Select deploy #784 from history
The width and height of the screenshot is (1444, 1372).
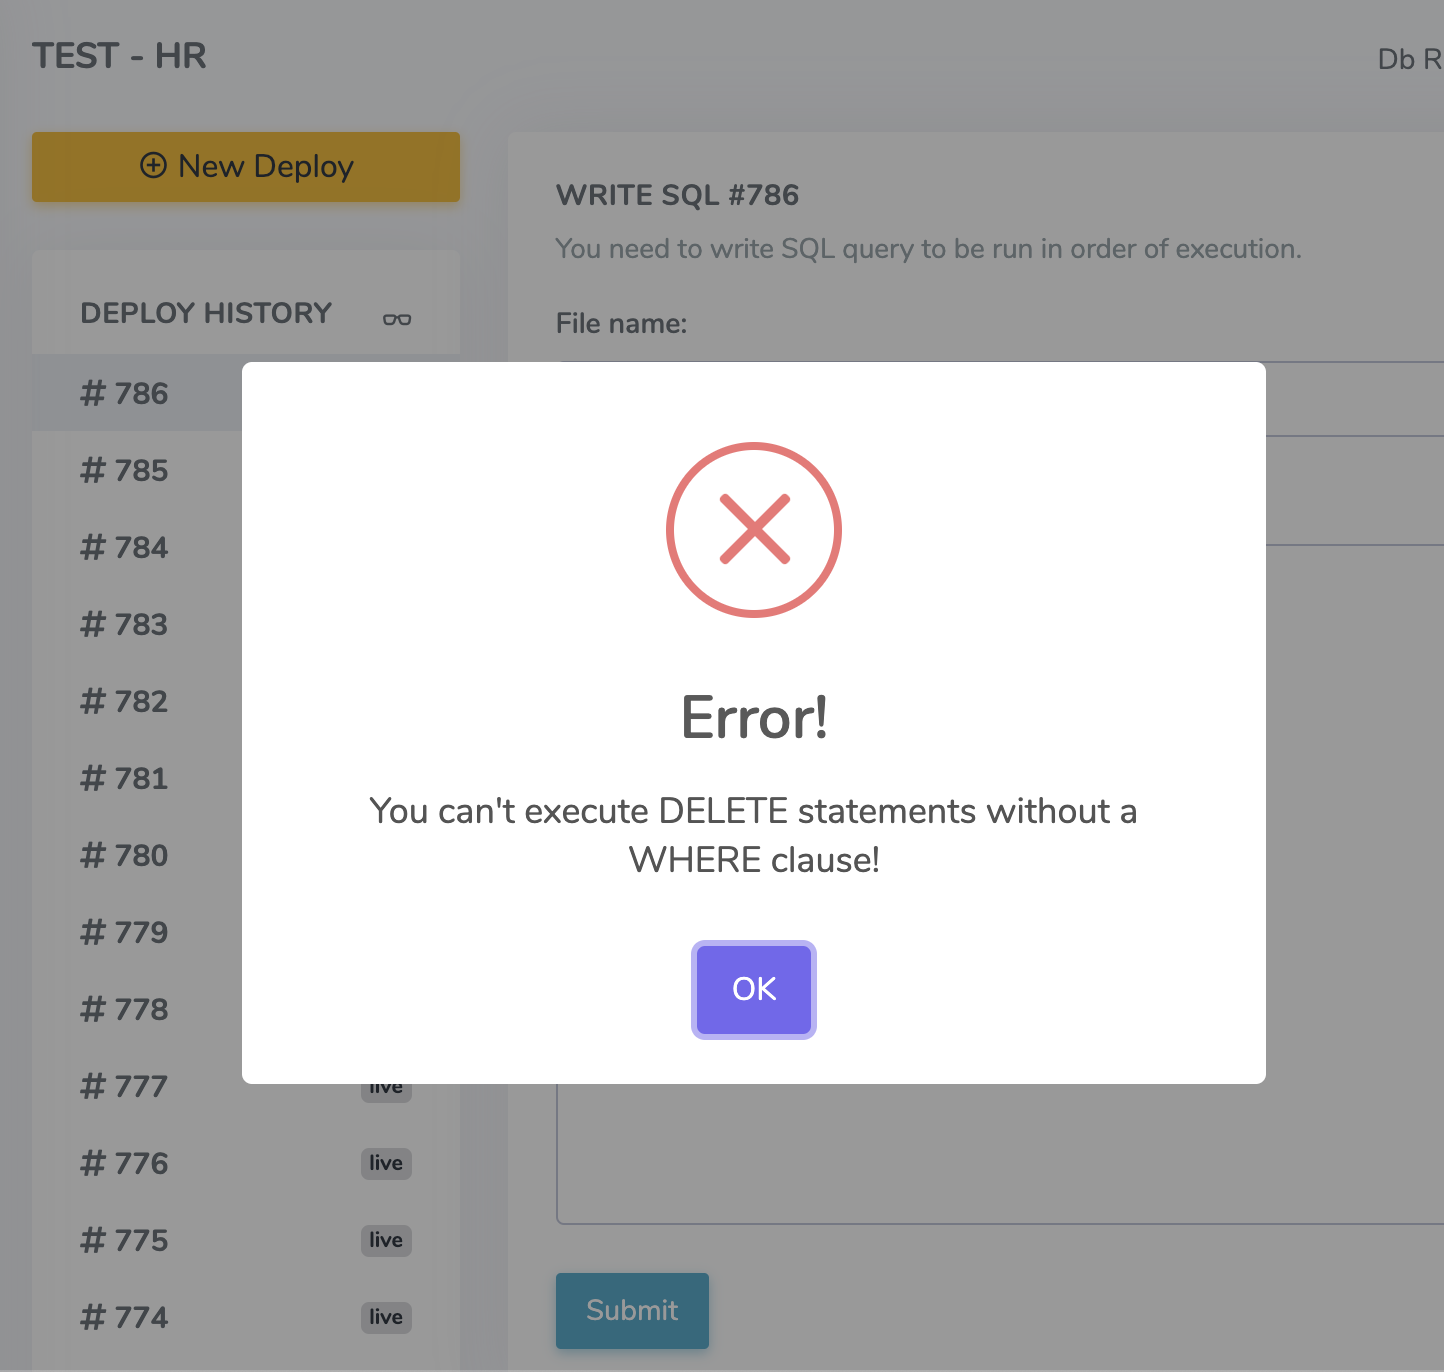tap(125, 547)
